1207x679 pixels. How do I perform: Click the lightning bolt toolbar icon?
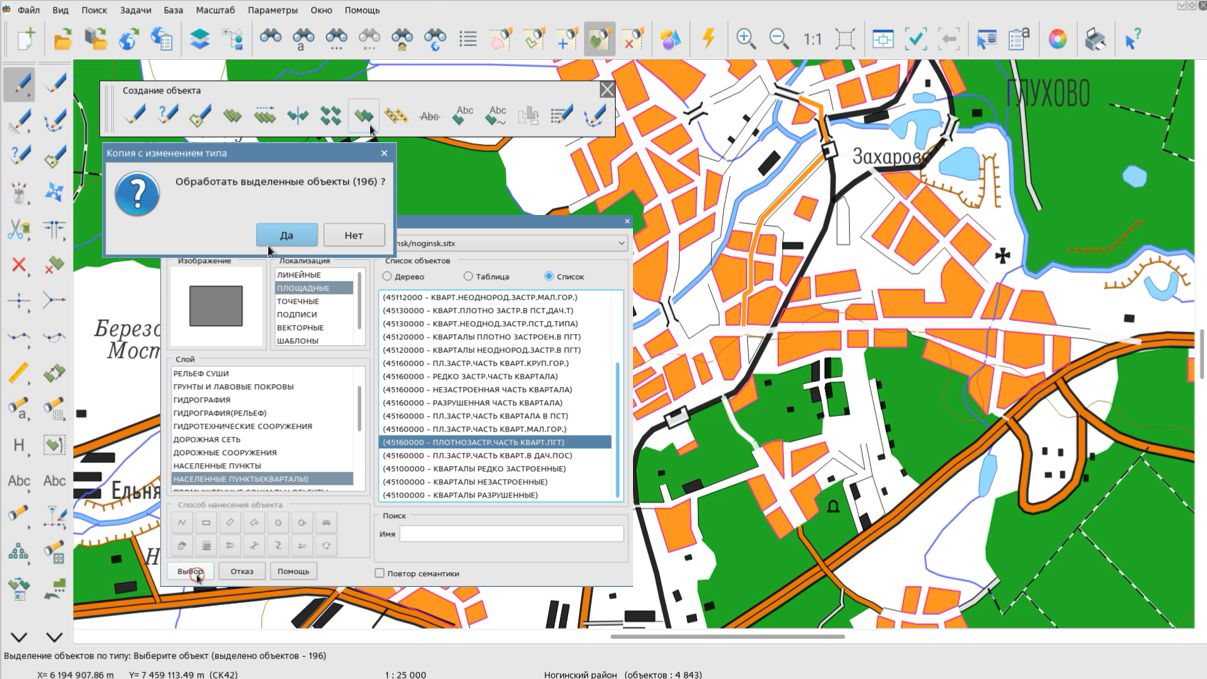coord(708,39)
